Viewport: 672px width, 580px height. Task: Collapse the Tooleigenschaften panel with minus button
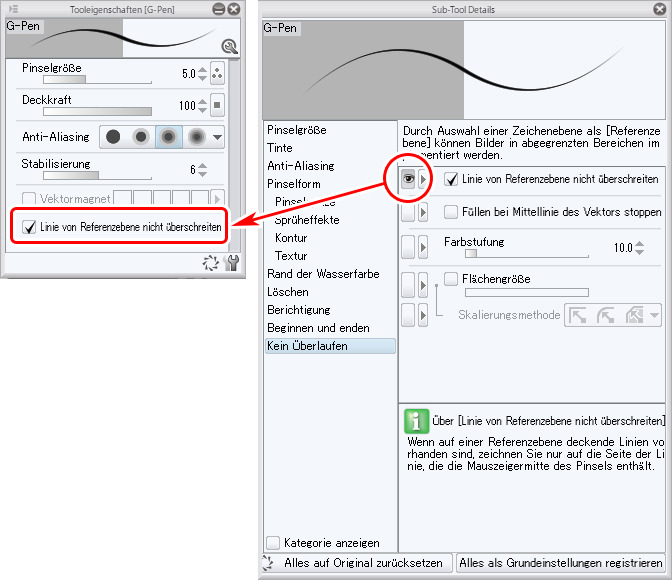tap(219, 9)
